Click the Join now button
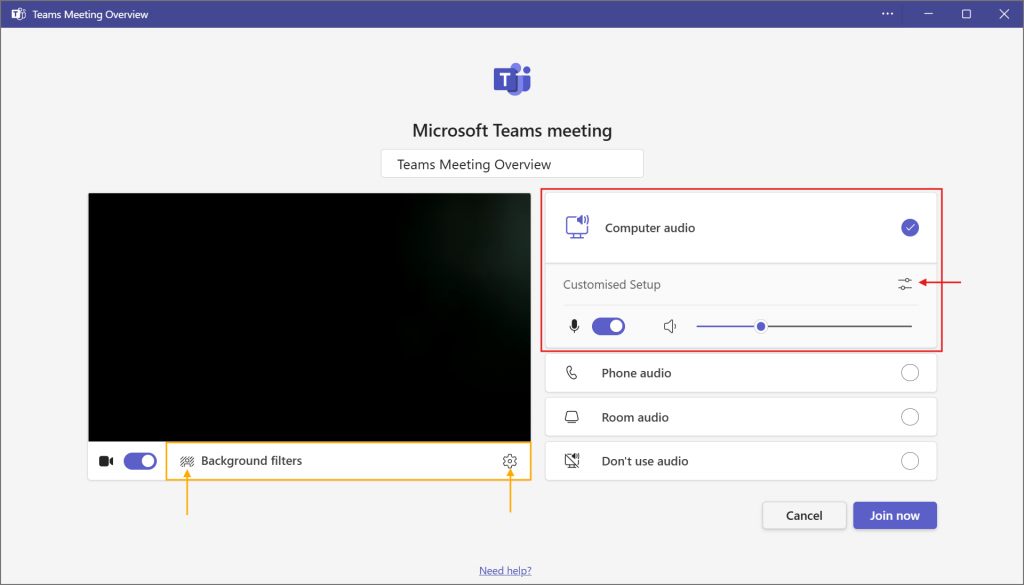This screenshot has width=1024, height=585. (x=895, y=515)
